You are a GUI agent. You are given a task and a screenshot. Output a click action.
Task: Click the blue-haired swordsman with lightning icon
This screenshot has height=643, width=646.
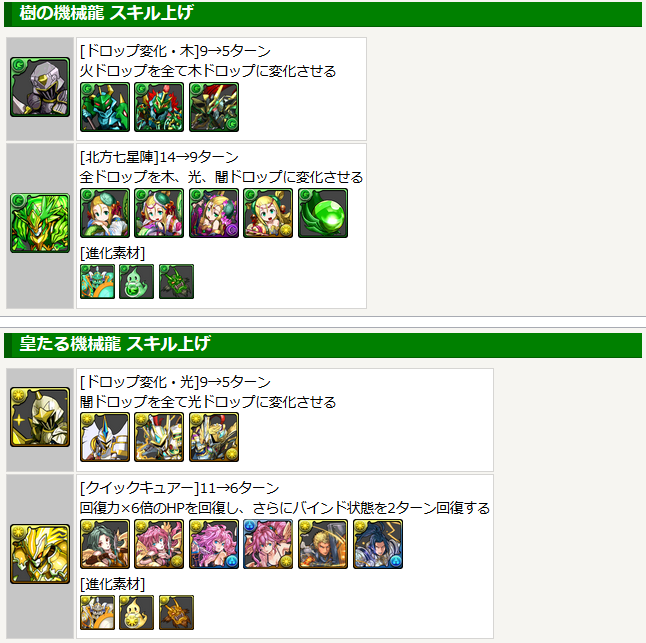(378, 544)
